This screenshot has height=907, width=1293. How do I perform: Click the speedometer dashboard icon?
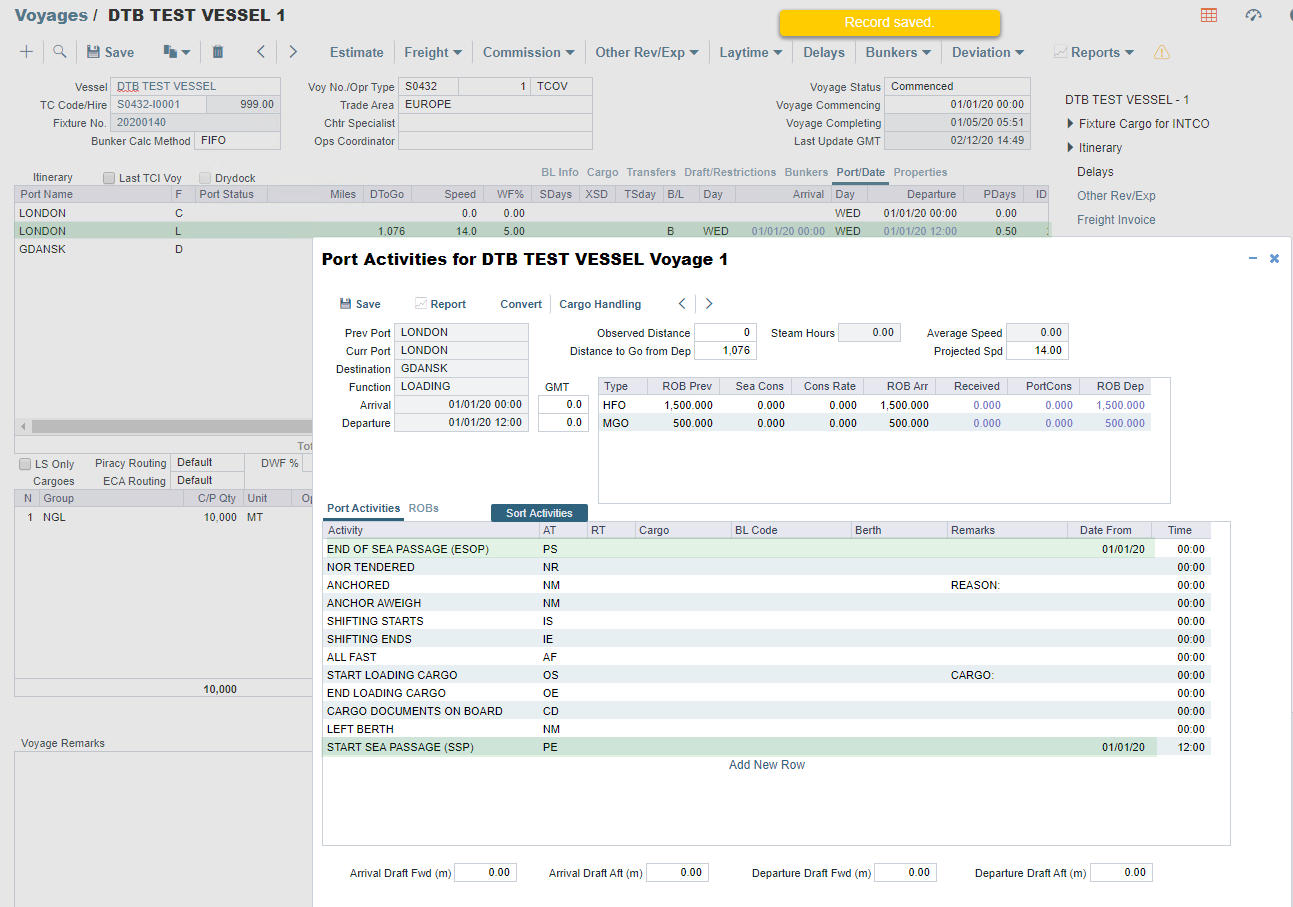[x=1253, y=15]
